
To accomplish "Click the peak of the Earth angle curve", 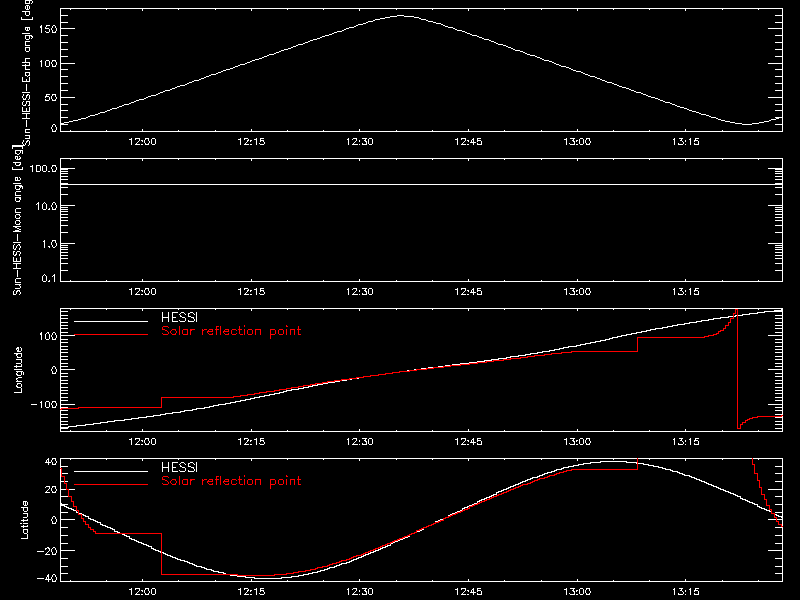I will click(401, 16).
